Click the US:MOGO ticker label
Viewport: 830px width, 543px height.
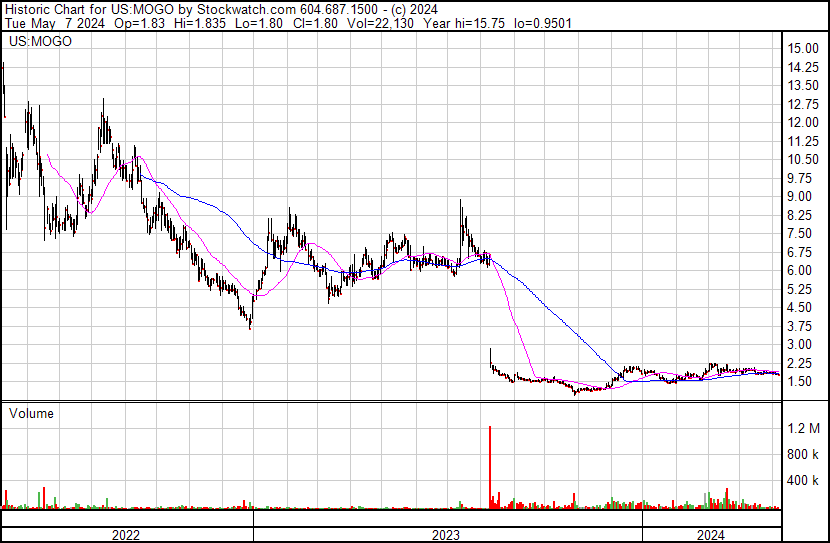tap(40, 41)
